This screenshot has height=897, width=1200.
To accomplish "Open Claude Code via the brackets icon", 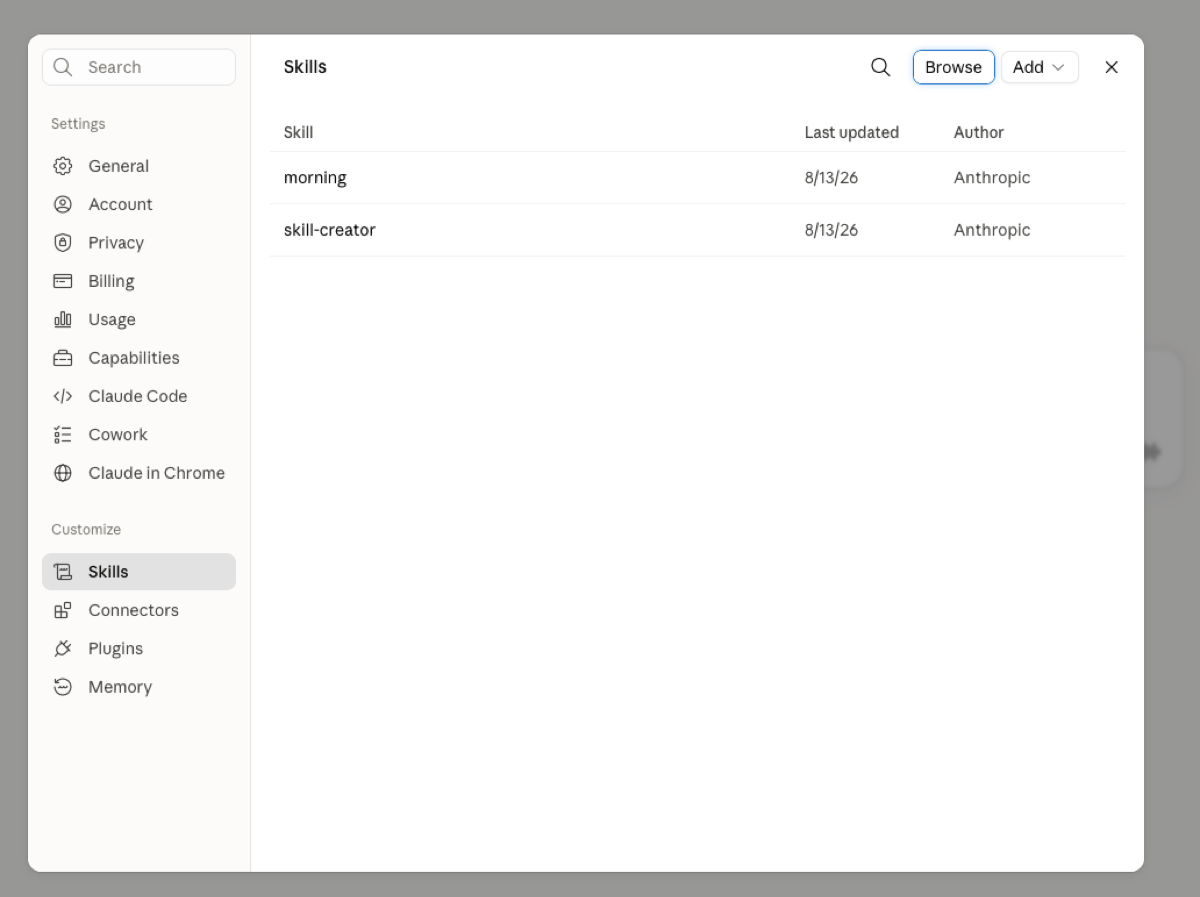I will tap(63, 396).
